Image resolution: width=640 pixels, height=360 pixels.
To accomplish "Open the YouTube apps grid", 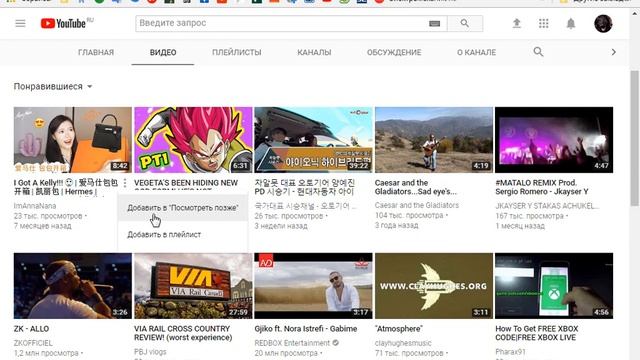I will (x=543, y=23).
